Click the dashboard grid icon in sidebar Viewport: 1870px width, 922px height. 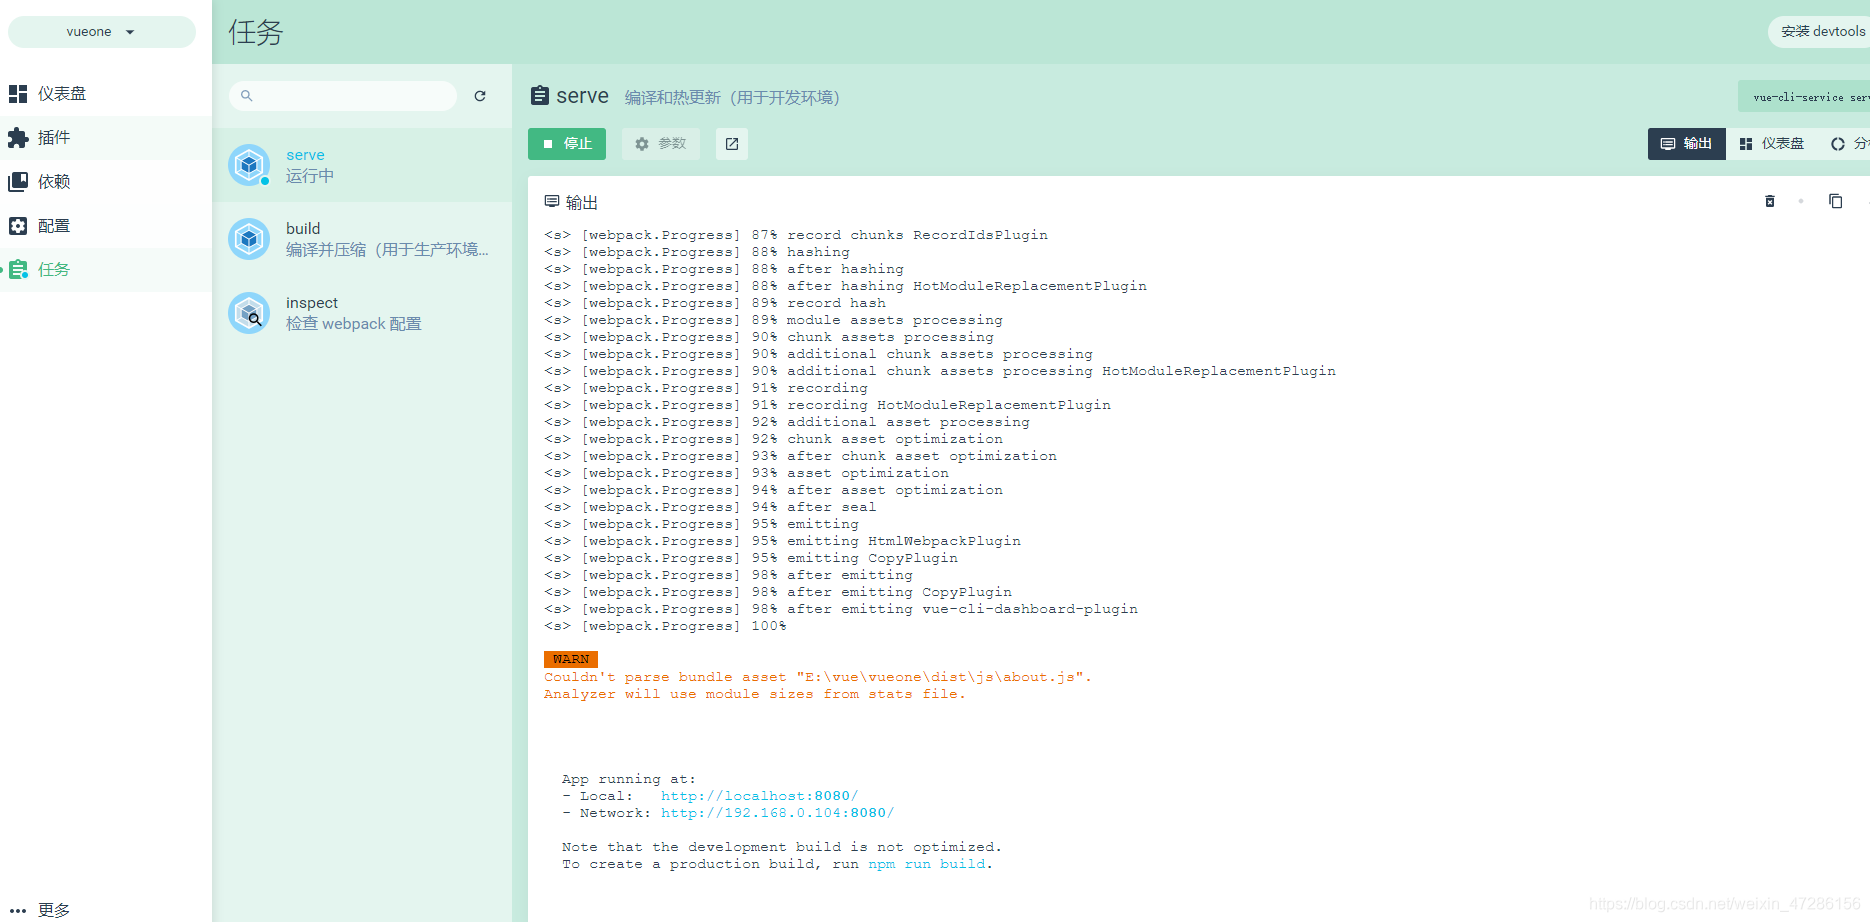point(18,94)
